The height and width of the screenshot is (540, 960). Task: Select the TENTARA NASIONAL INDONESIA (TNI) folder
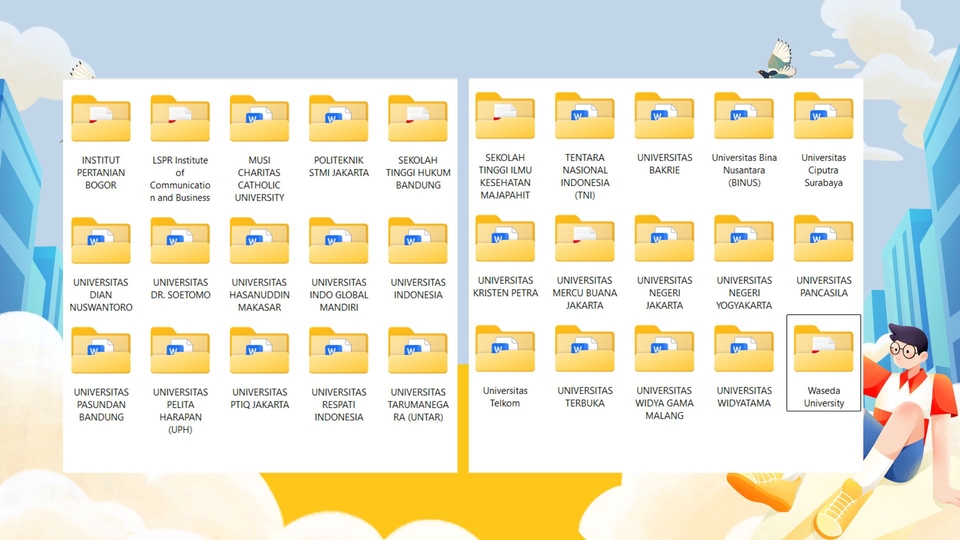pos(585,117)
